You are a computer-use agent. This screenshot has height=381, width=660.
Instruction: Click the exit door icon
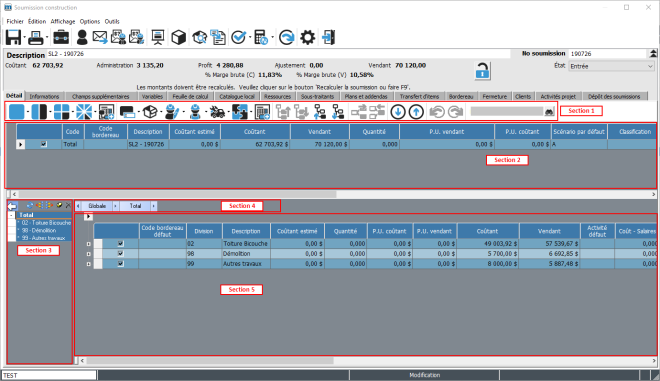[x=328, y=37]
